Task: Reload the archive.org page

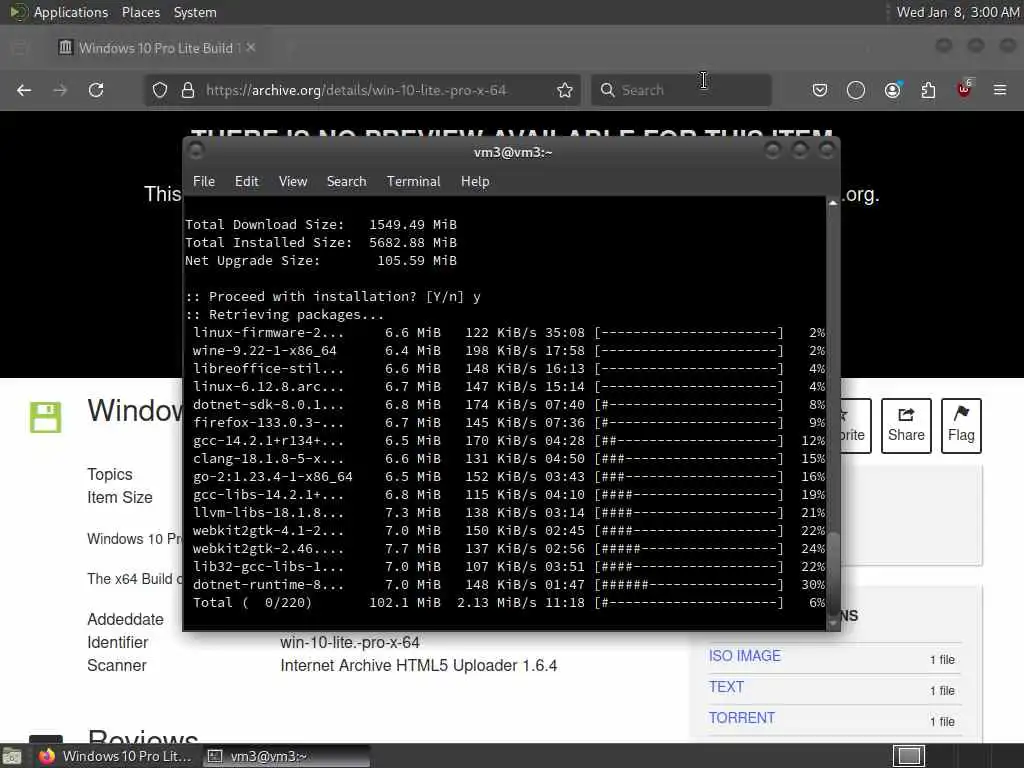Action: pos(96,90)
